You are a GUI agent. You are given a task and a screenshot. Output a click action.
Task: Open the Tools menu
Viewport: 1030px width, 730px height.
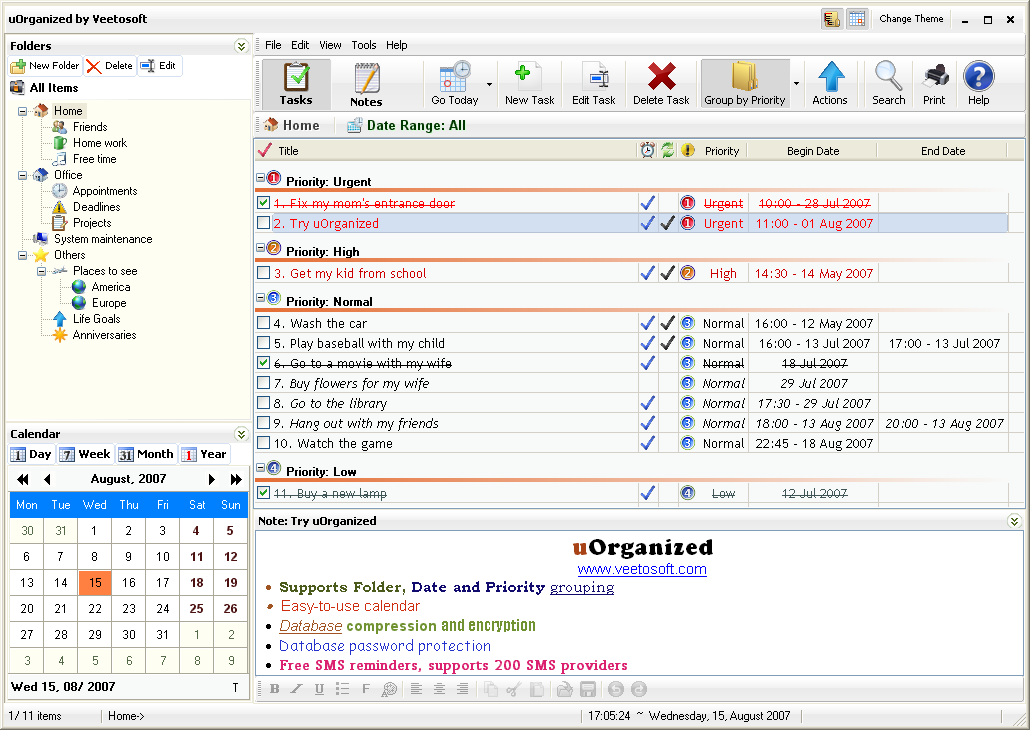[x=364, y=45]
